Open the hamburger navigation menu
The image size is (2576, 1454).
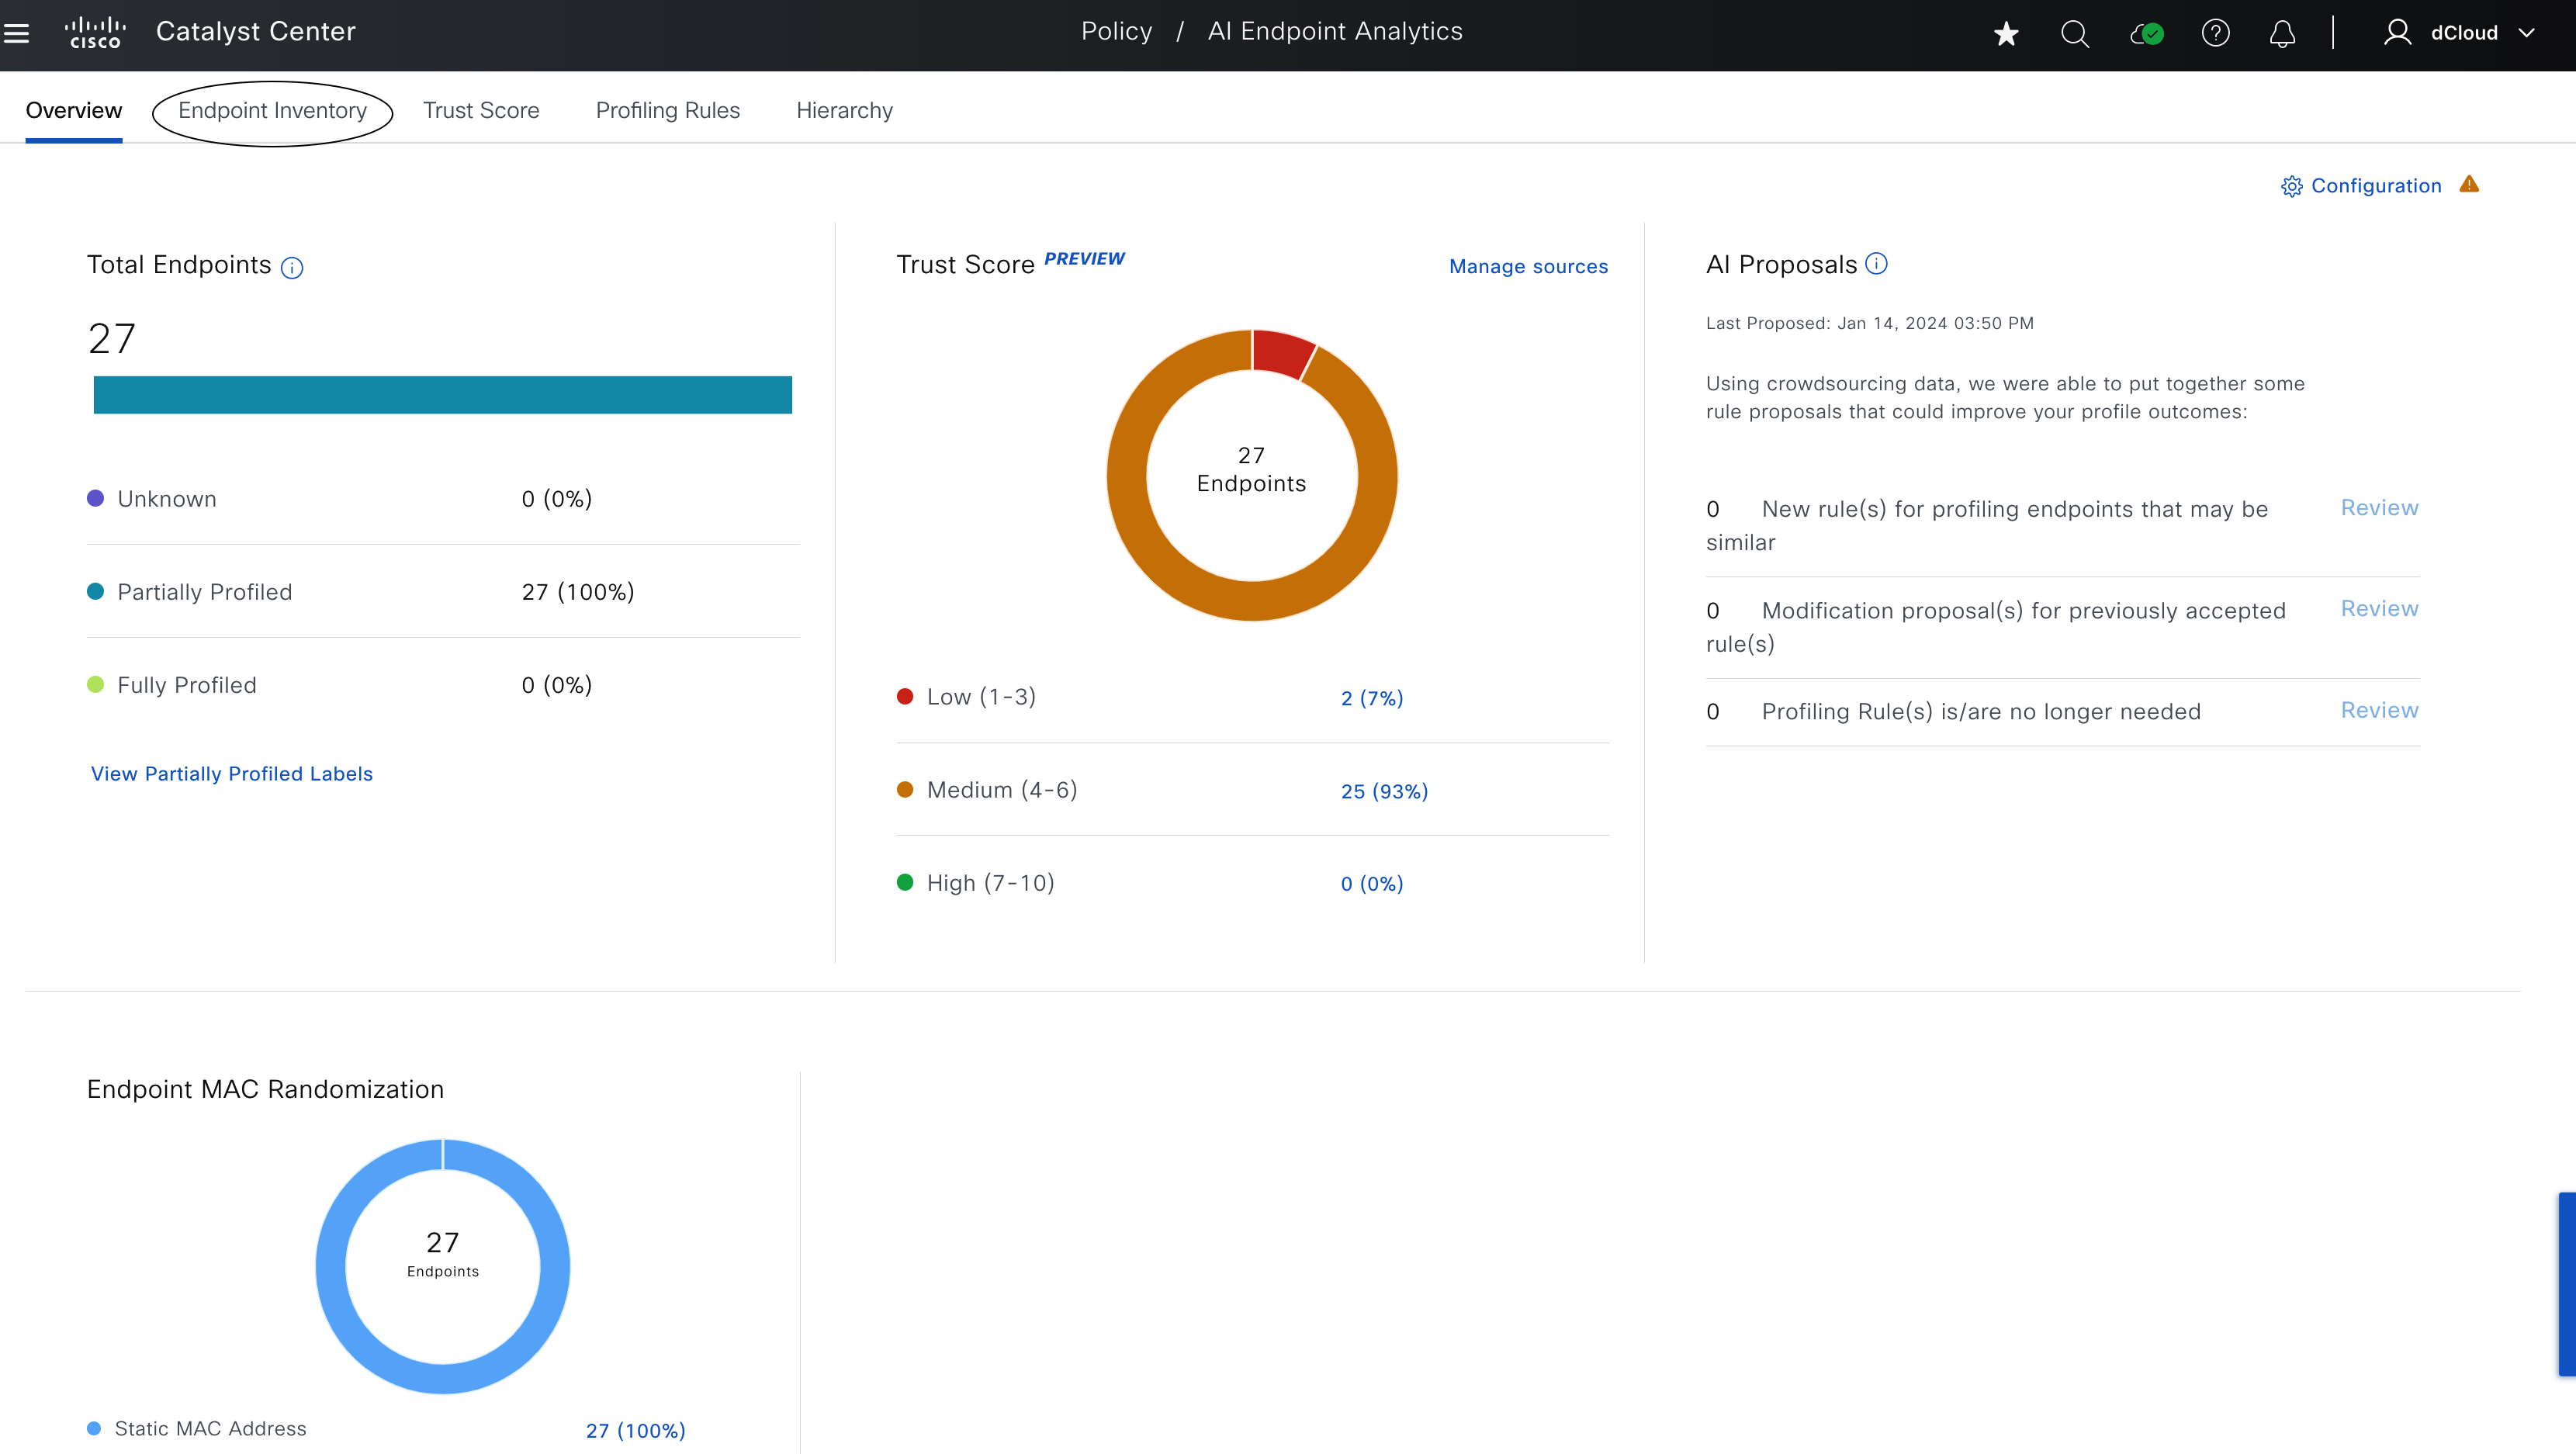[17, 33]
